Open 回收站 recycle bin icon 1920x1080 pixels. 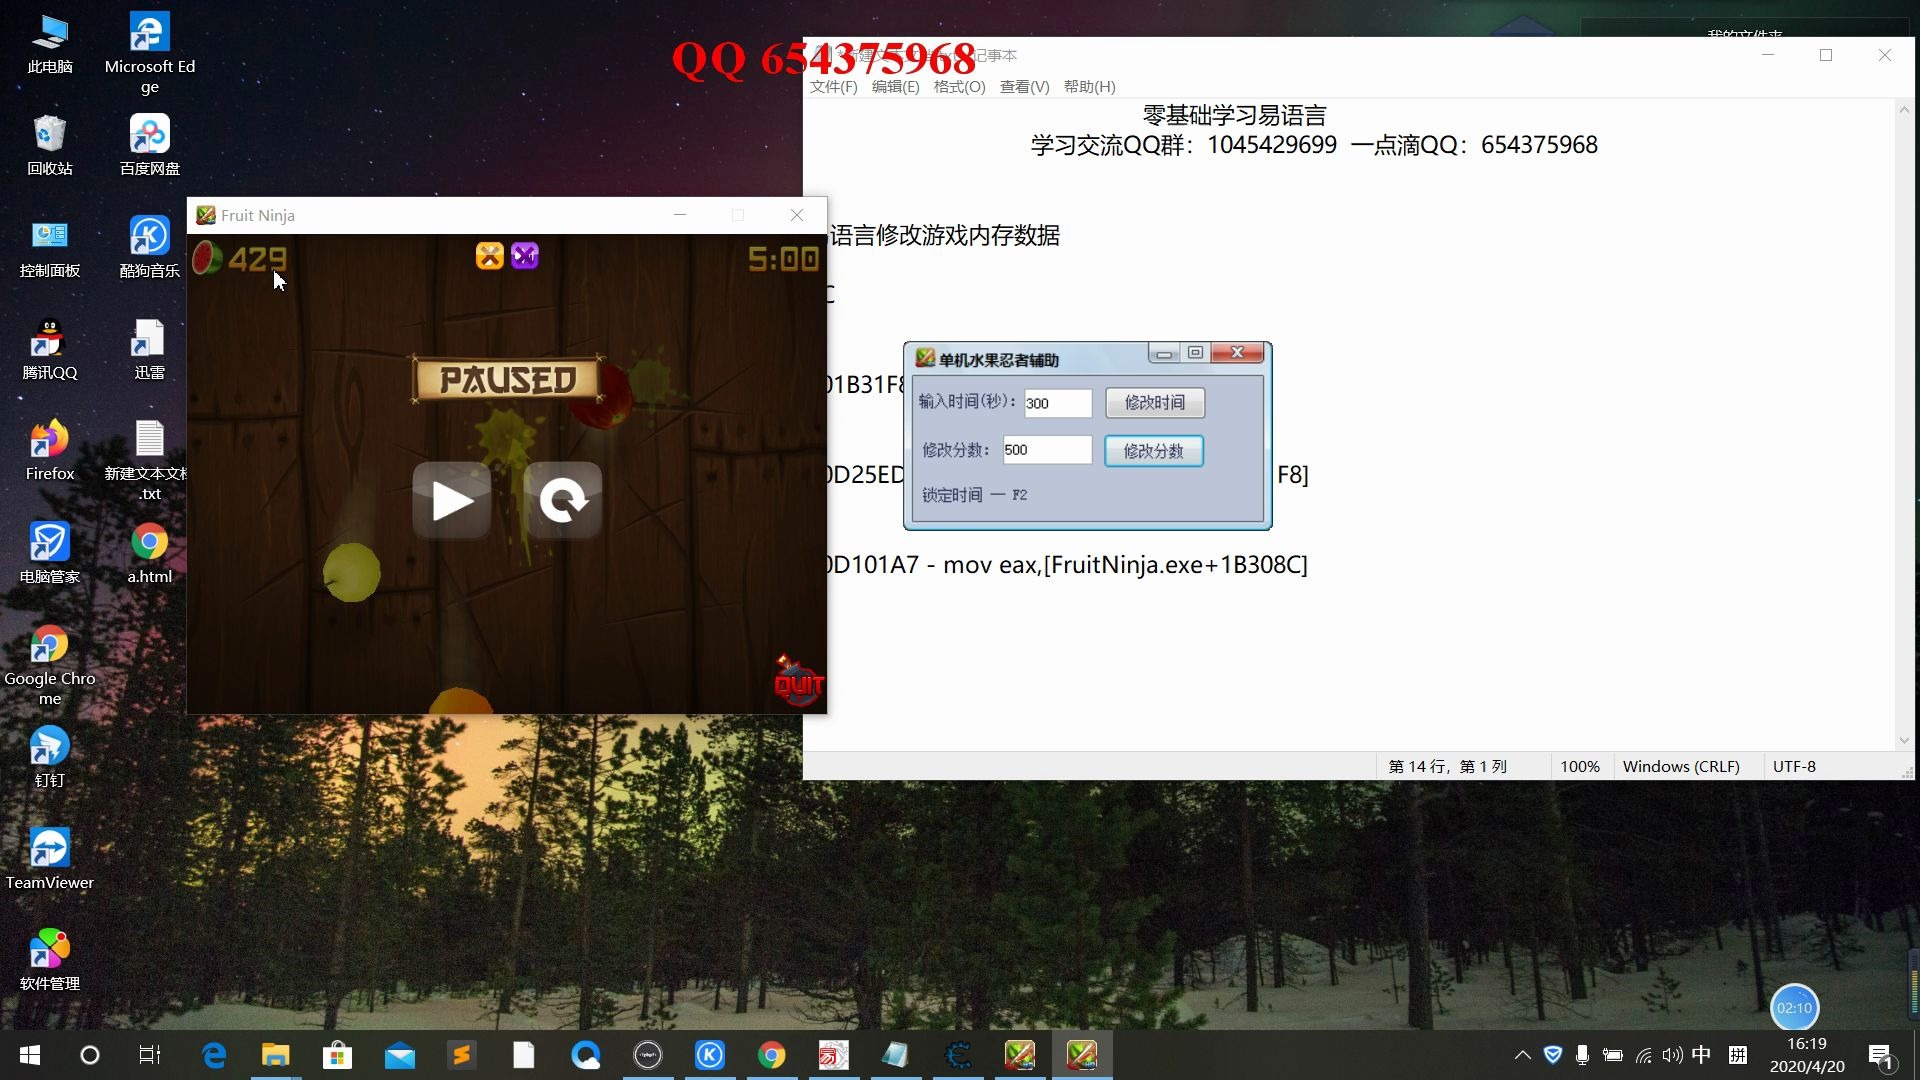pos(49,146)
